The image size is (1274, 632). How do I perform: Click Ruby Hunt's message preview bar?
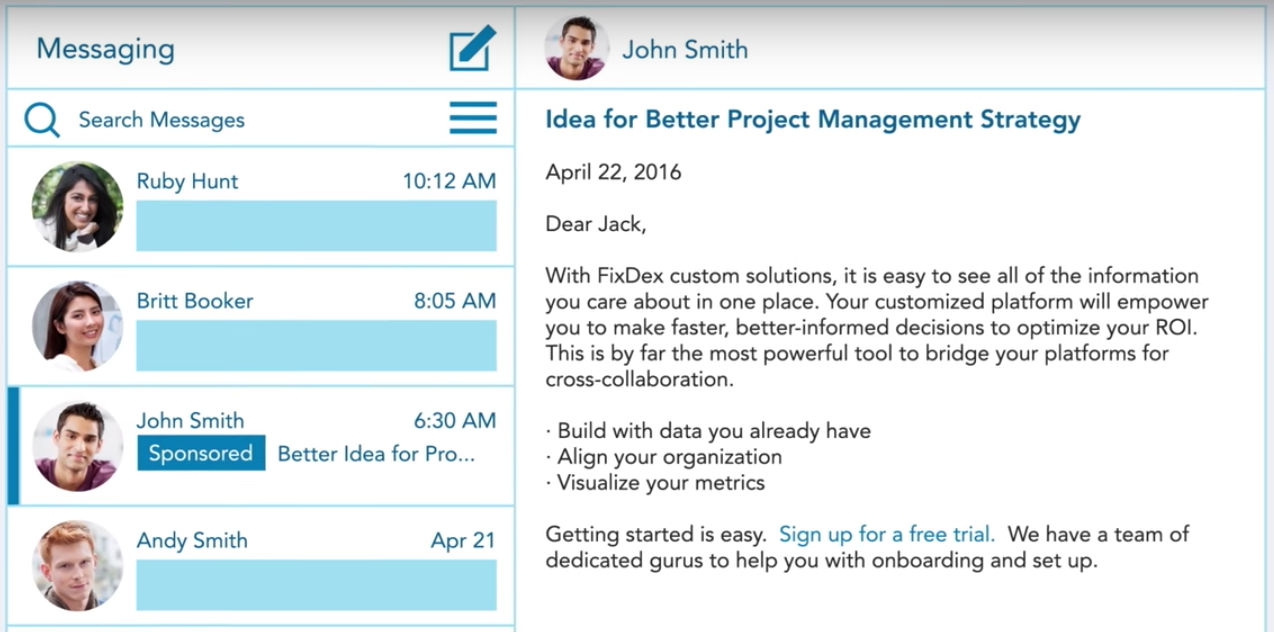[316, 226]
